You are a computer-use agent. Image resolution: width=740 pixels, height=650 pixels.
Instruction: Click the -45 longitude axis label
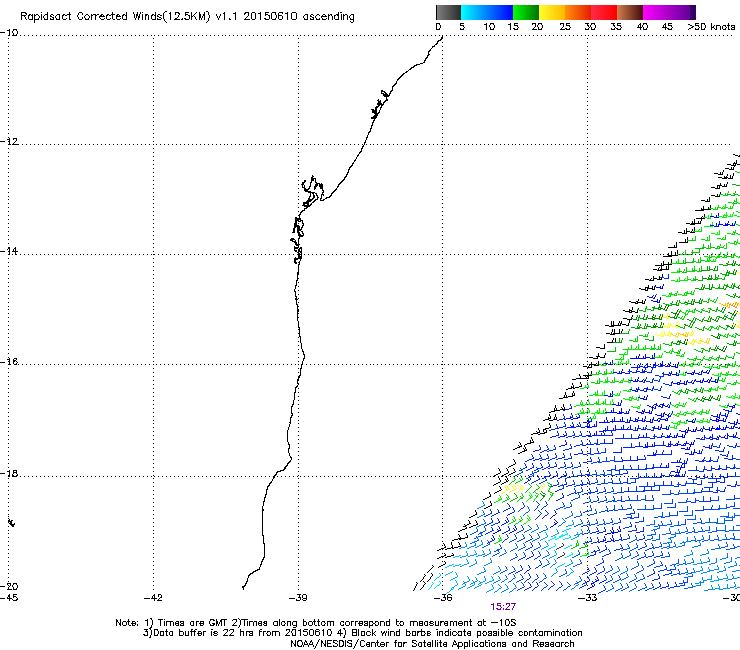pos(9,598)
